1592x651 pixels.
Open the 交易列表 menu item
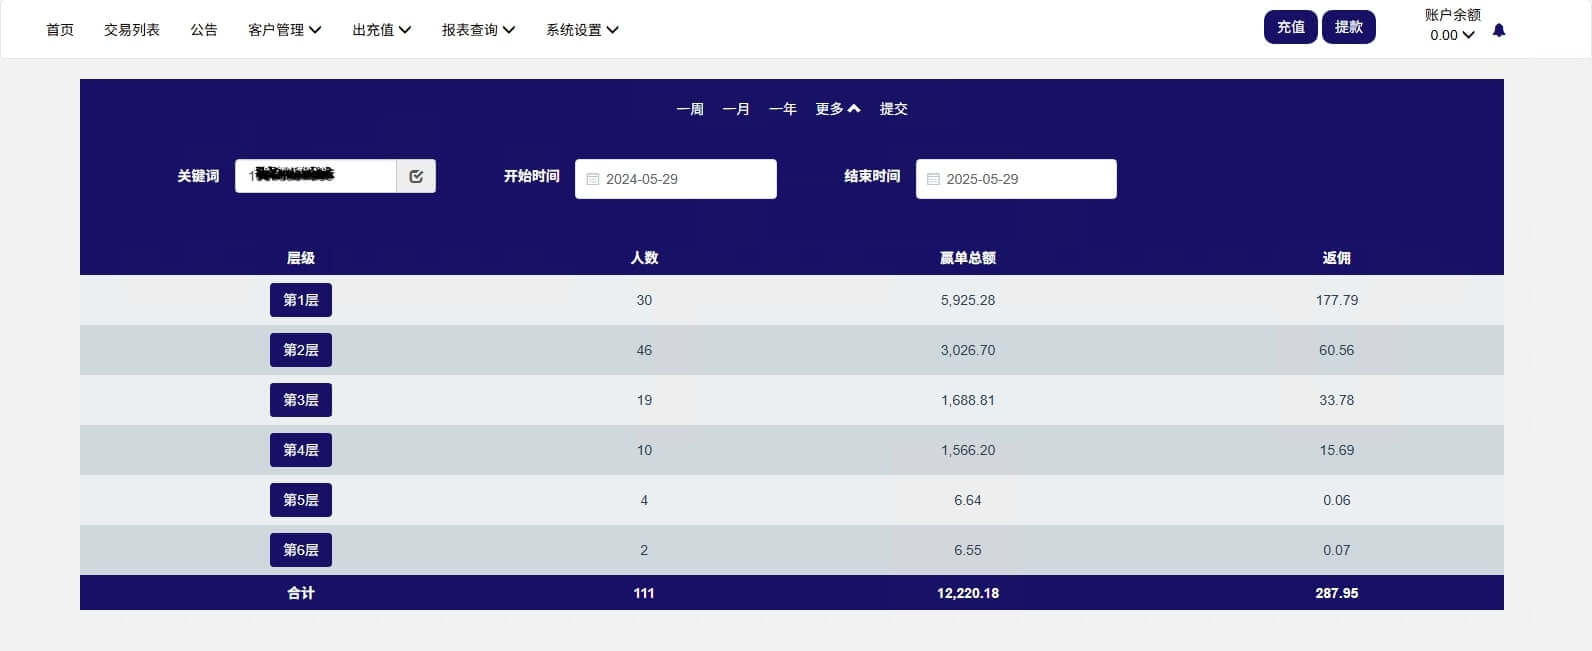[132, 30]
